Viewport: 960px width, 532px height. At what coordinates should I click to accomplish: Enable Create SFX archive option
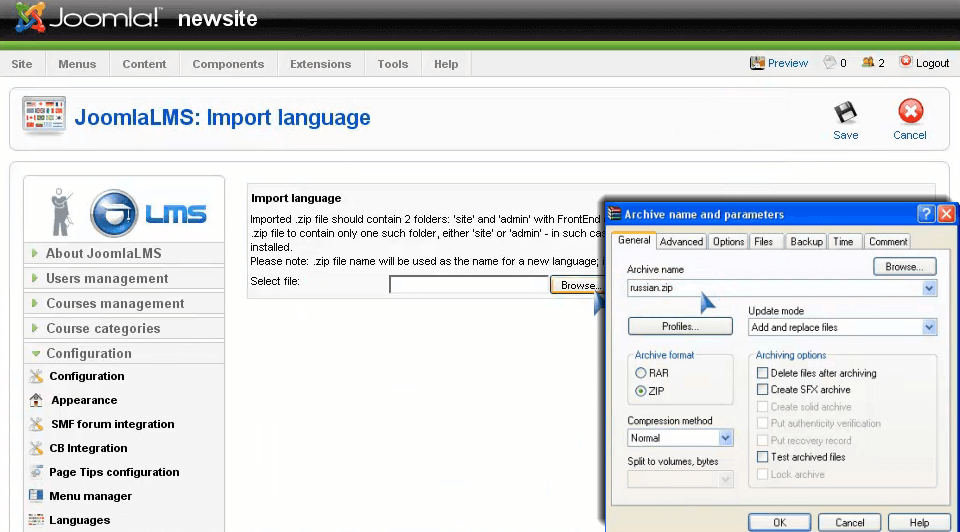(x=762, y=389)
